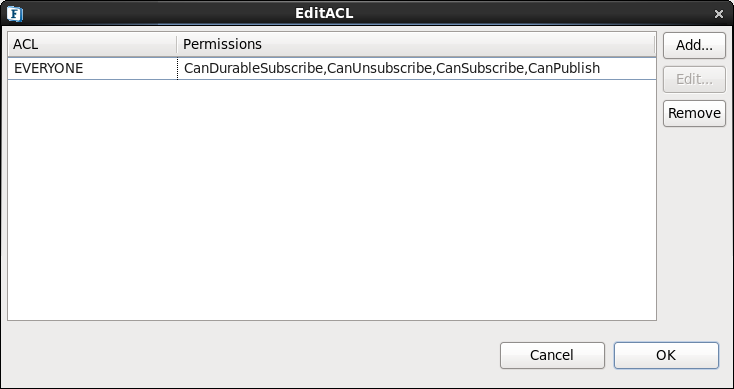Open the Add... ACL entry dialog
The image size is (734, 389).
694,45
